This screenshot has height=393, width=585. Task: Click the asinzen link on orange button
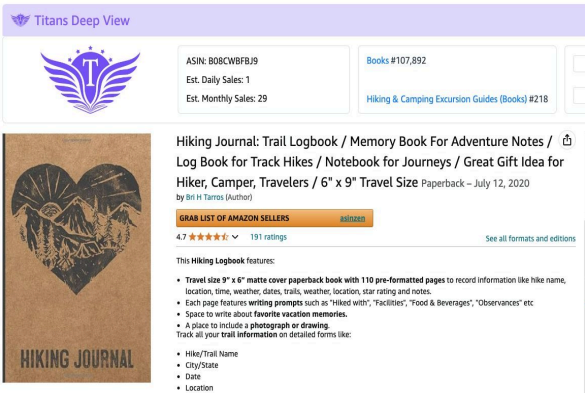(352, 218)
